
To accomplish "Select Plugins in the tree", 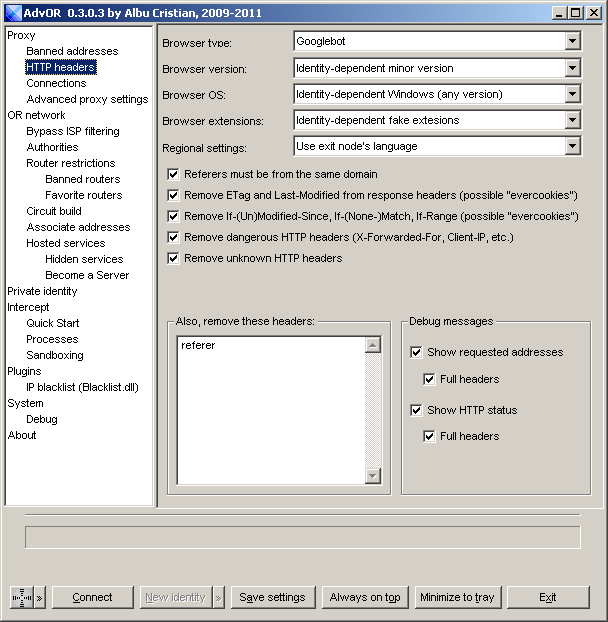I will (x=24, y=371).
